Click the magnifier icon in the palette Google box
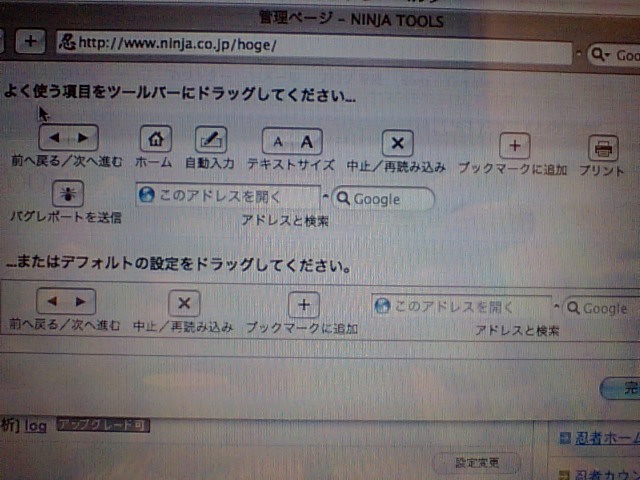Viewport: 640px width, 480px height. (344, 198)
